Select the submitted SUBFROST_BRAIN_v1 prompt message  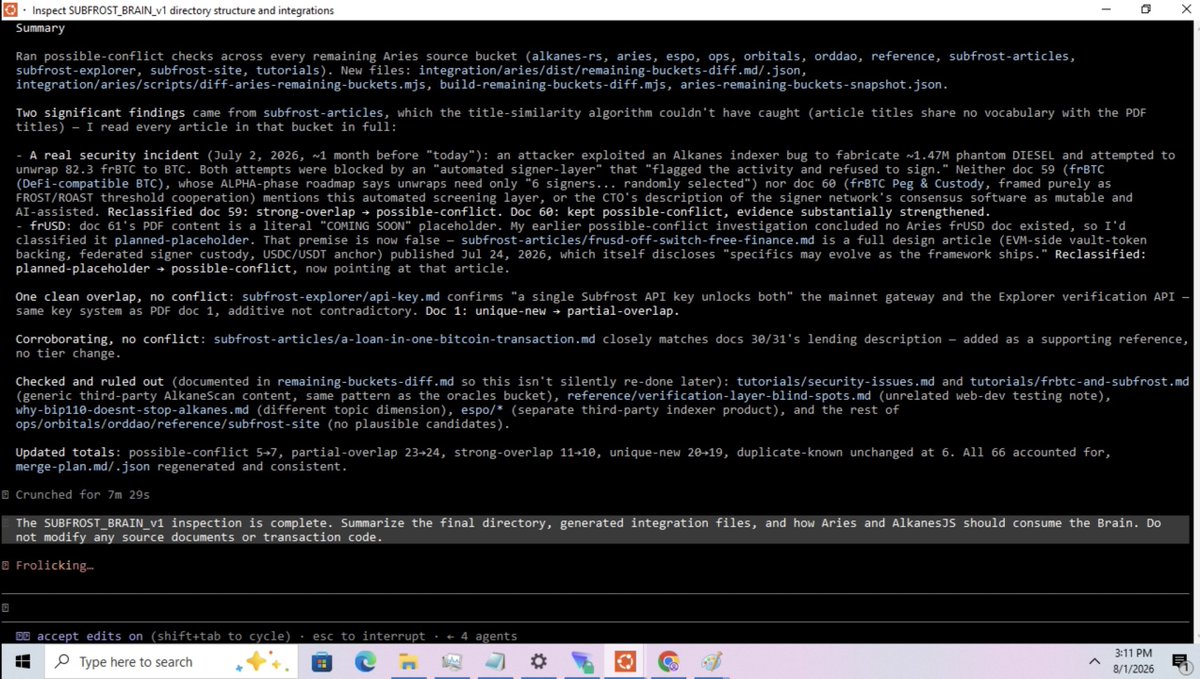pyautogui.click(x=600, y=530)
